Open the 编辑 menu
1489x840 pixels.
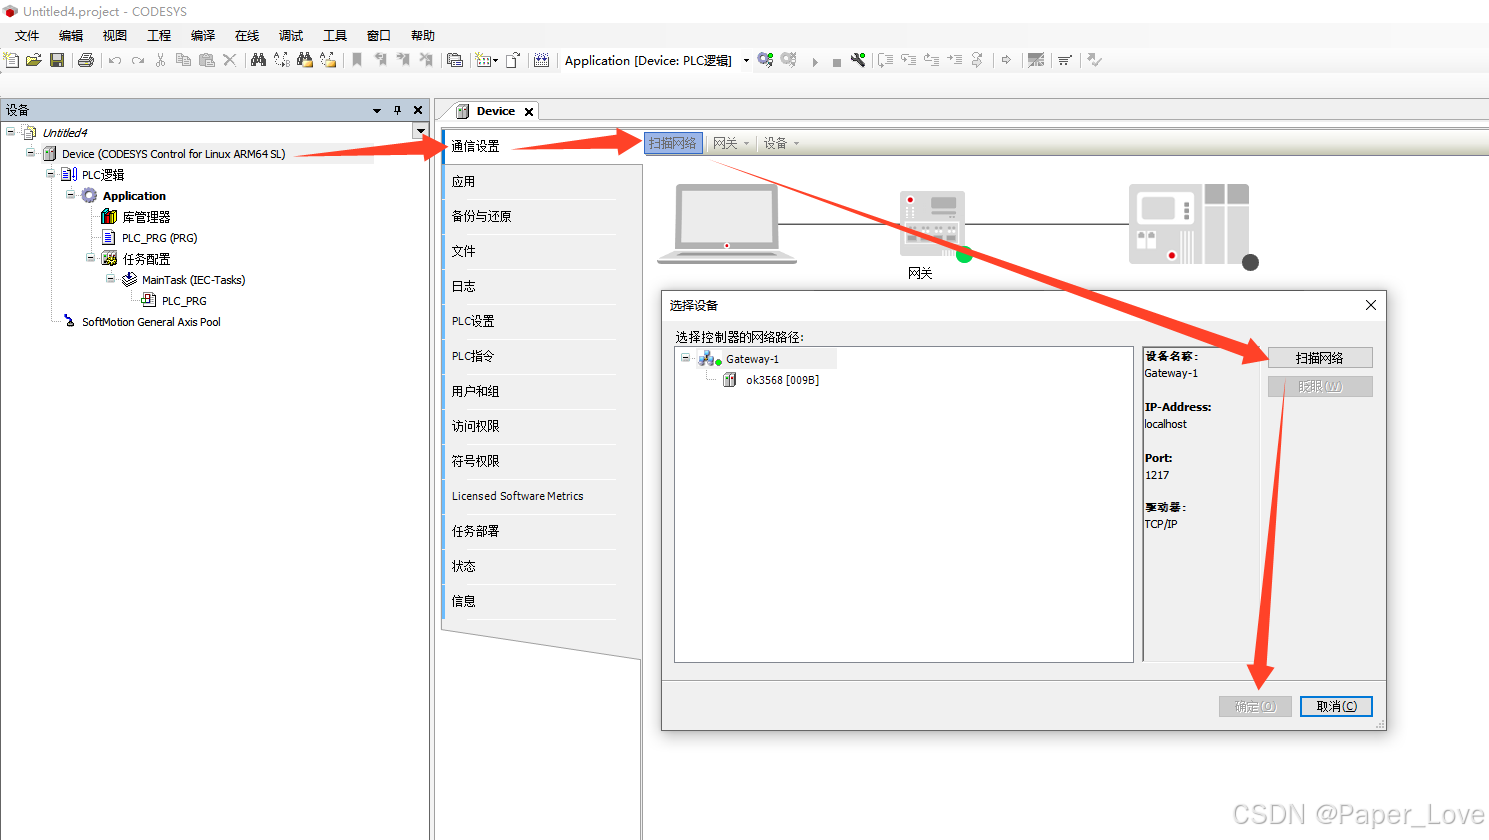coord(71,36)
